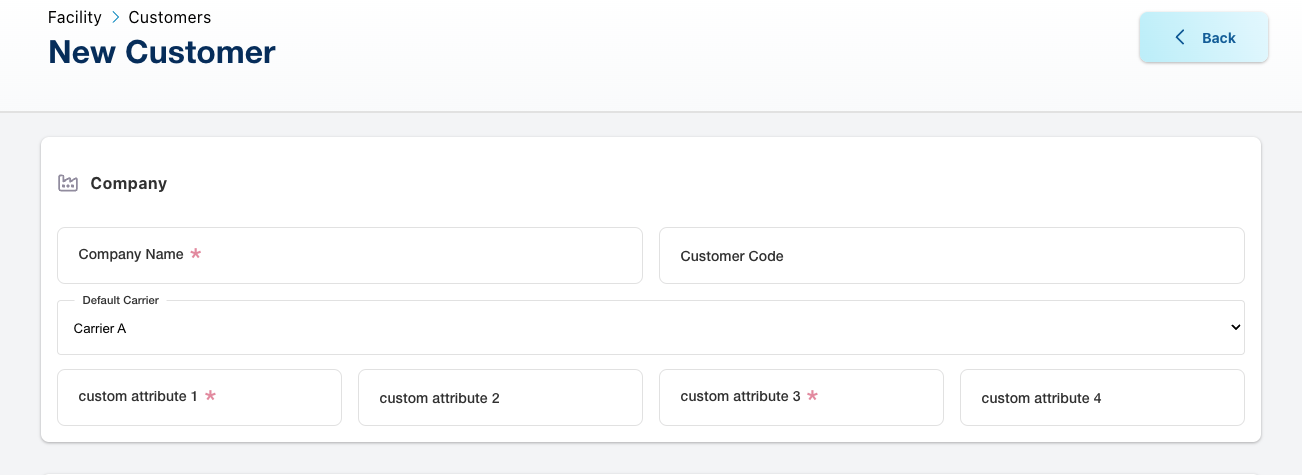Focus the custom attribute 4 input
Screen dimensions: 1302x475
[1102, 398]
